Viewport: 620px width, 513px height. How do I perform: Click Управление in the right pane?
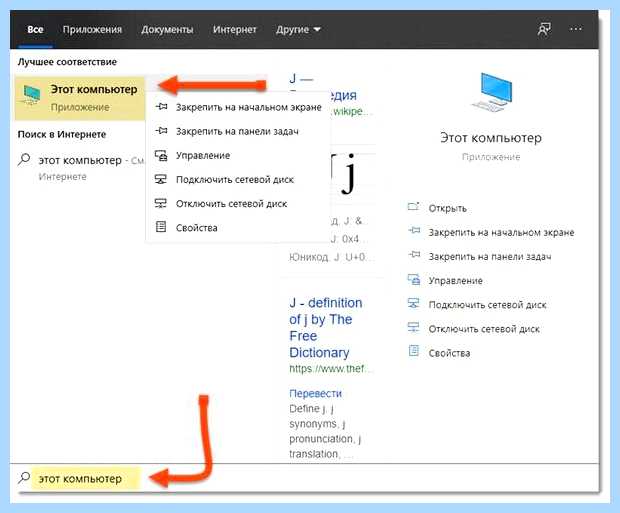pyautogui.click(x=456, y=281)
